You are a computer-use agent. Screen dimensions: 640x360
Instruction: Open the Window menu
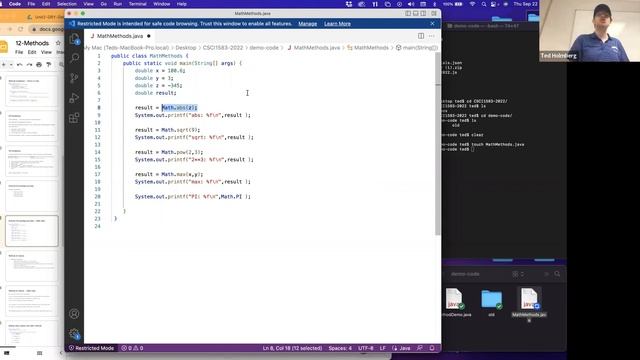162,4
